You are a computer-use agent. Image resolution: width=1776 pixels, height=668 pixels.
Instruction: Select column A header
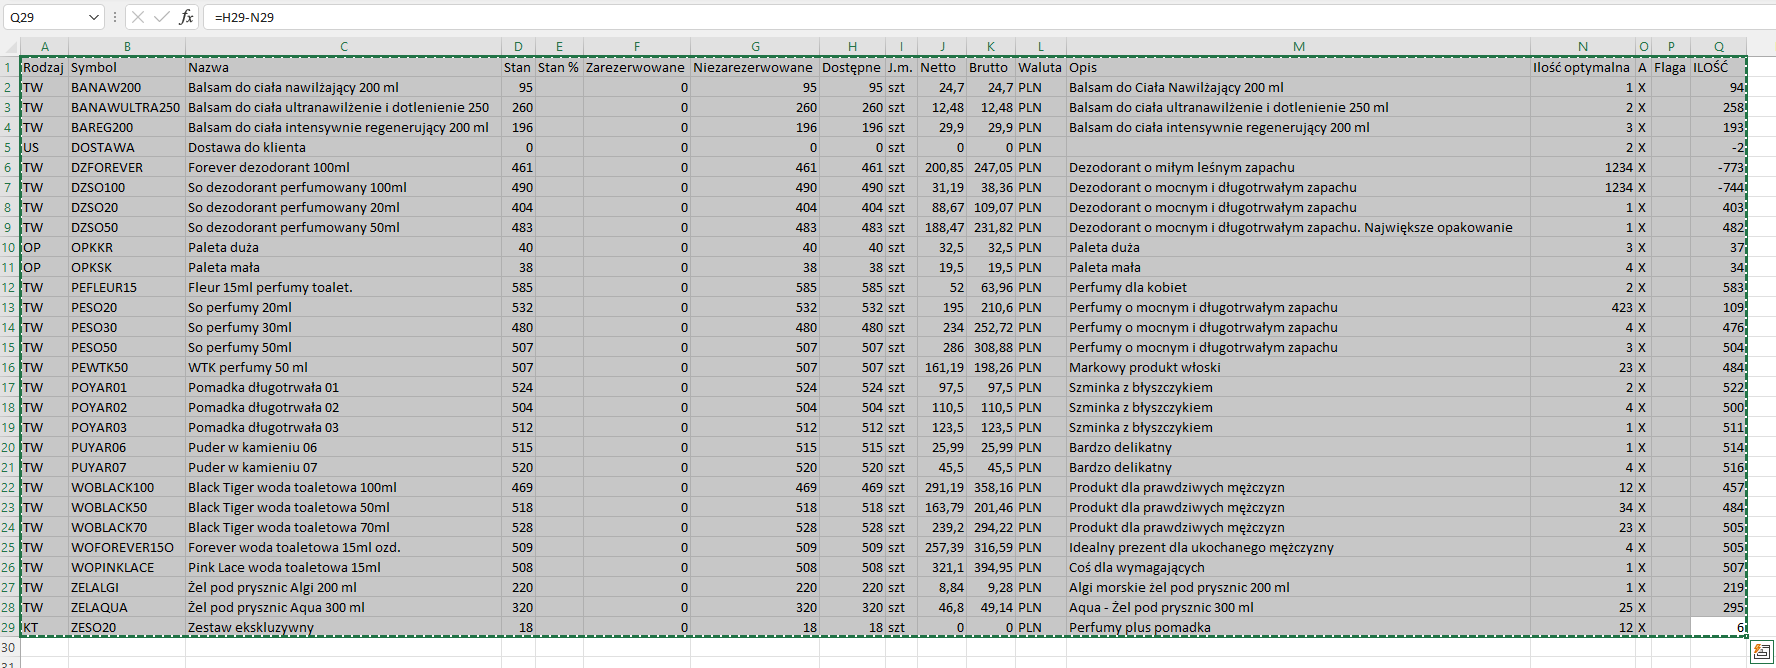(x=44, y=47)
